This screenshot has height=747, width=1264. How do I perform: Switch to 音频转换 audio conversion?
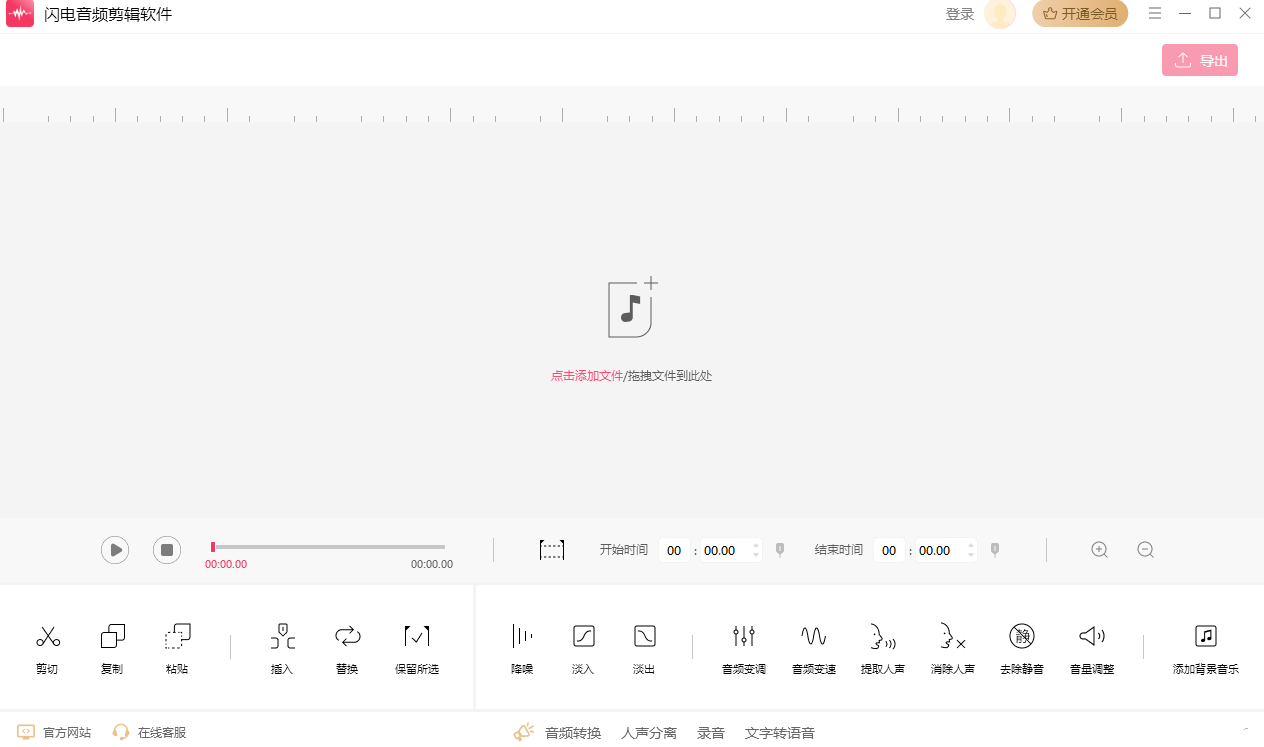(x=572, y=733)
